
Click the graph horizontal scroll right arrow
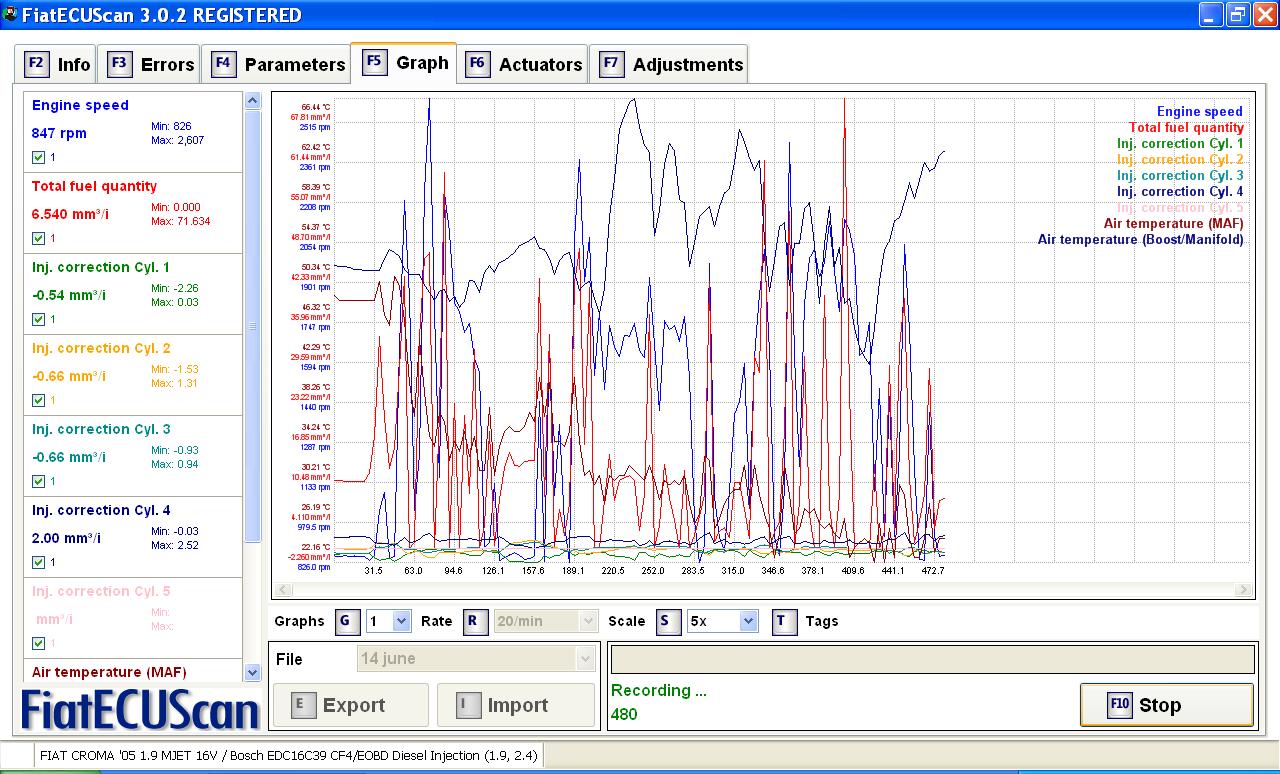(1244, 590)
